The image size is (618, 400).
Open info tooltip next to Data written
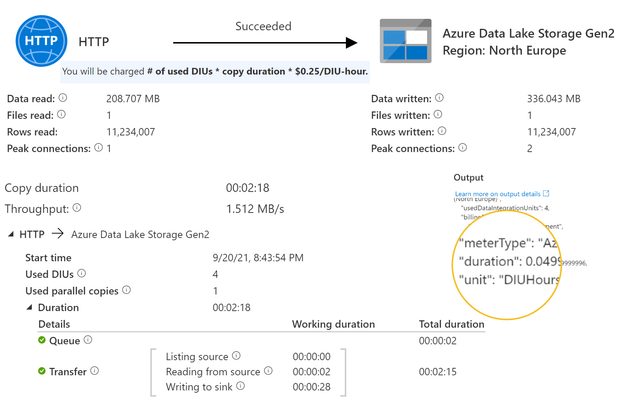439,98
